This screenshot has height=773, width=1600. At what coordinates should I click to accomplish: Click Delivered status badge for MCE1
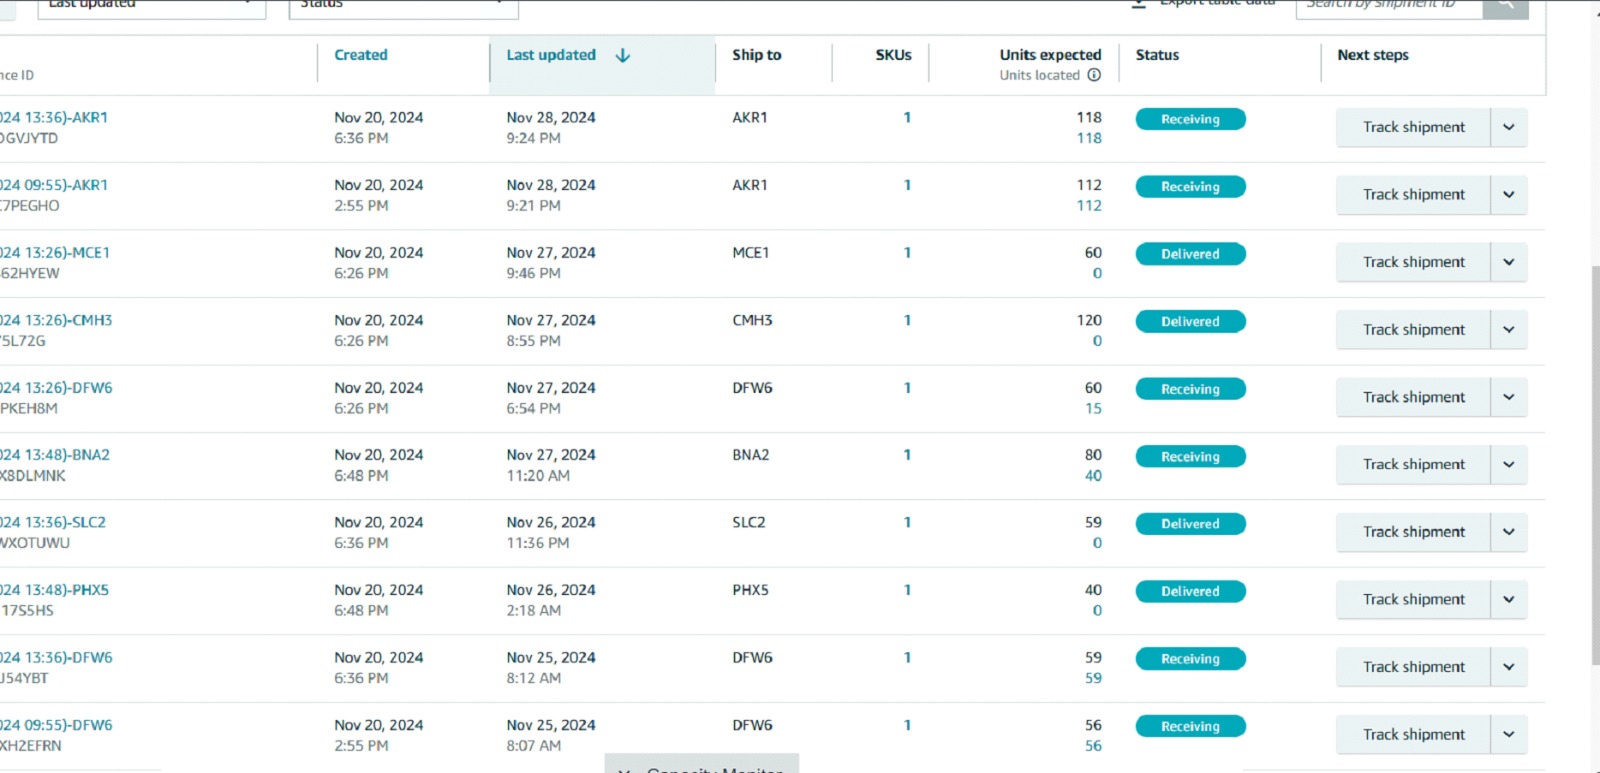coord(1190,254)
